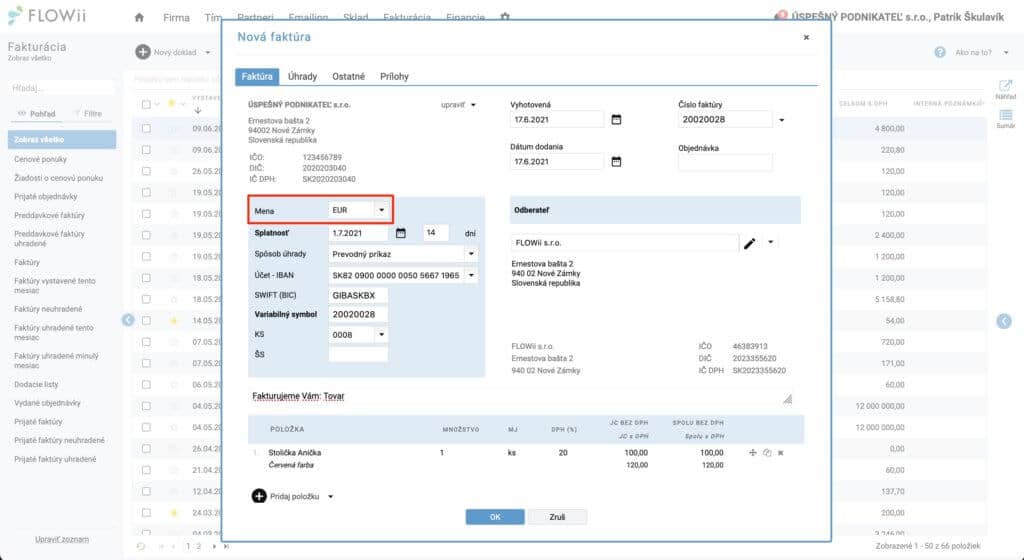The image size is (1024, 560).
Task: Click Nový doklad plus icon
Action: pos(142,52)
